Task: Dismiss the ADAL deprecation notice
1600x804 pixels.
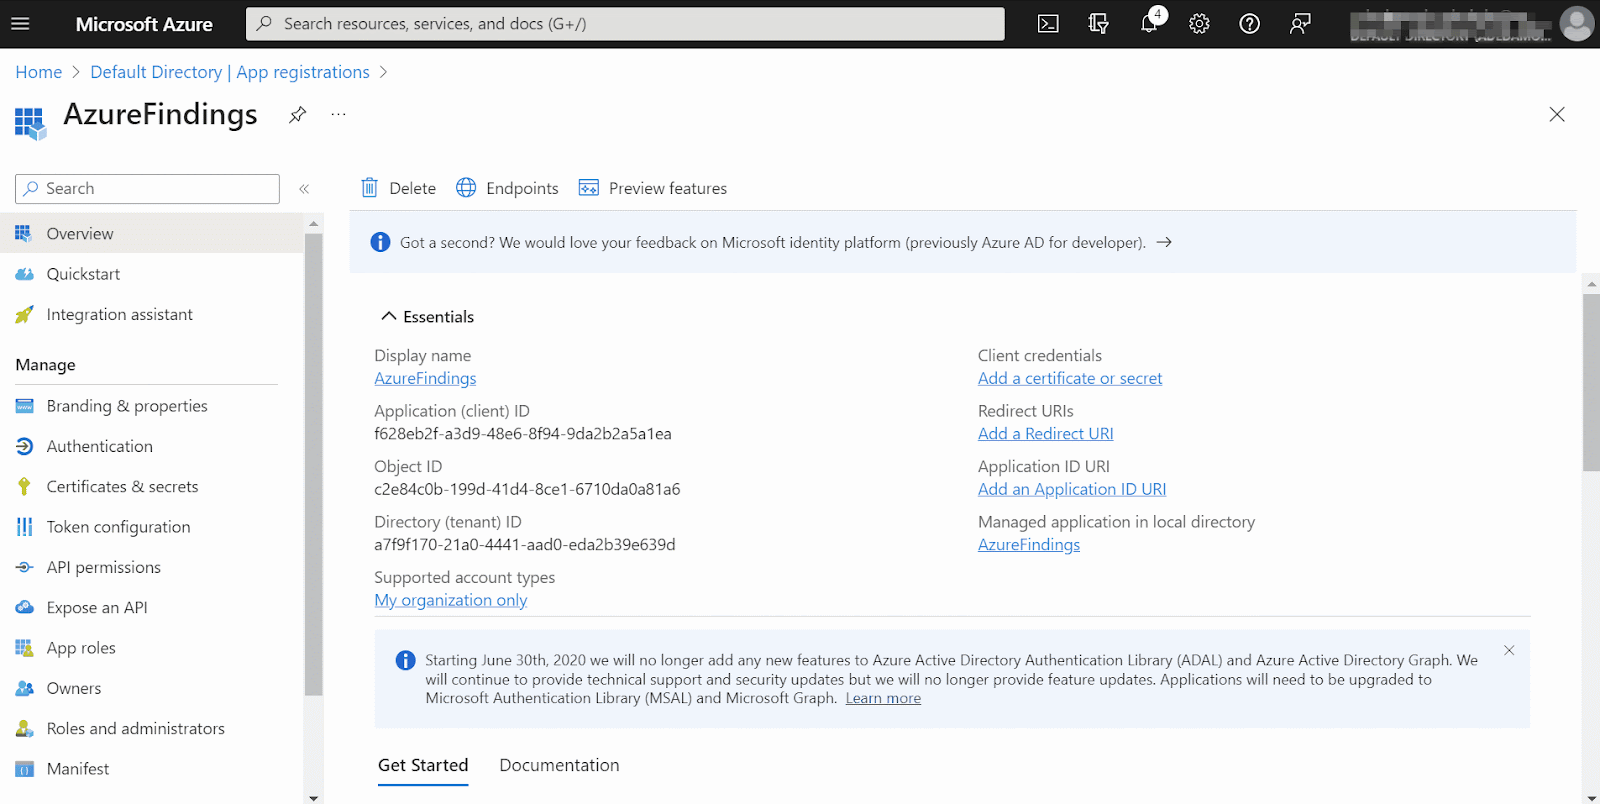Action: pos(1509,650)
